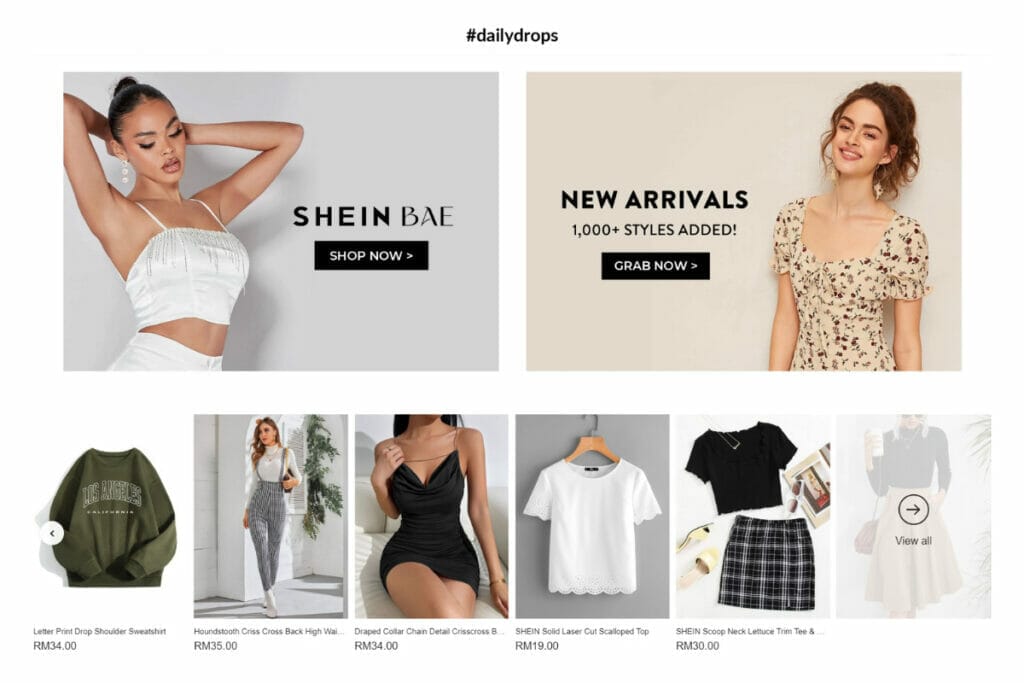
Task: Click the previous carousel arrow icon
Action: [x=52, y=533]
